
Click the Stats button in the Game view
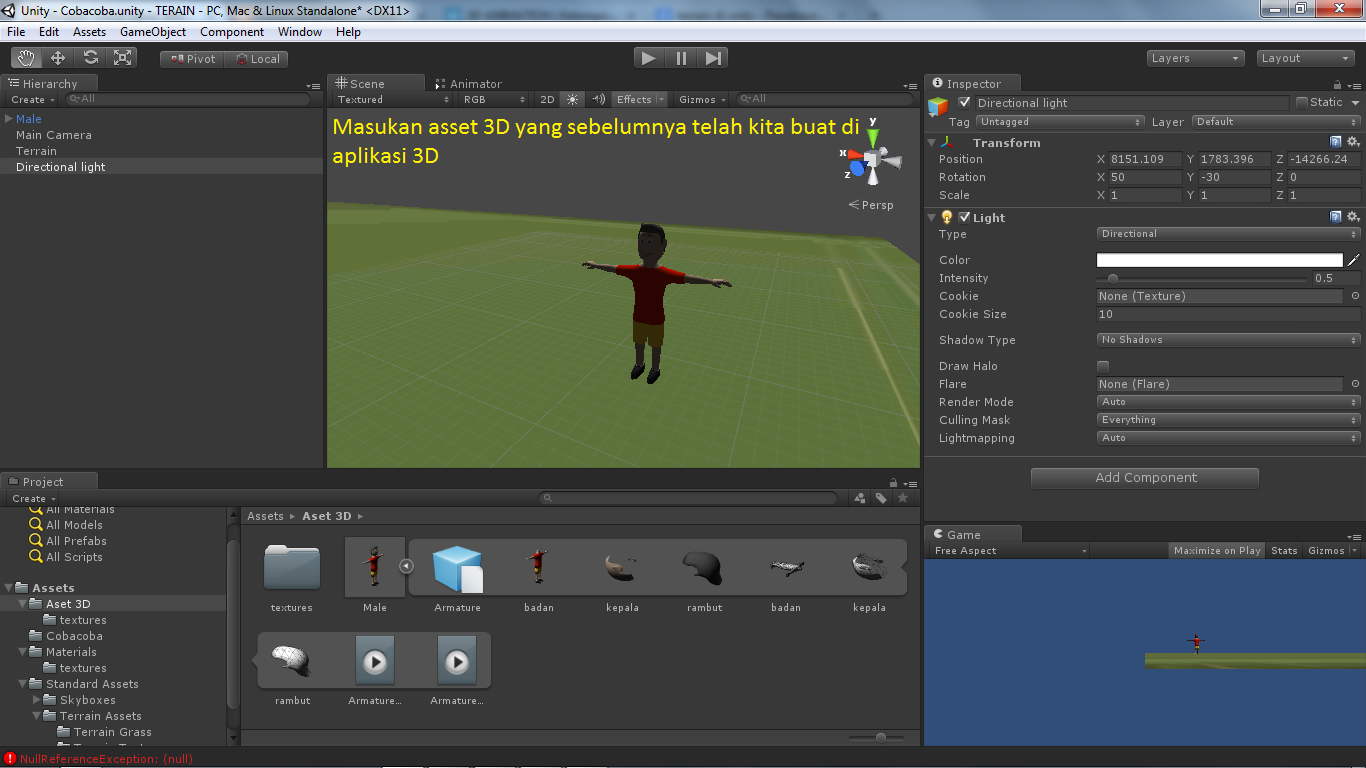[x=1284, y=549]
